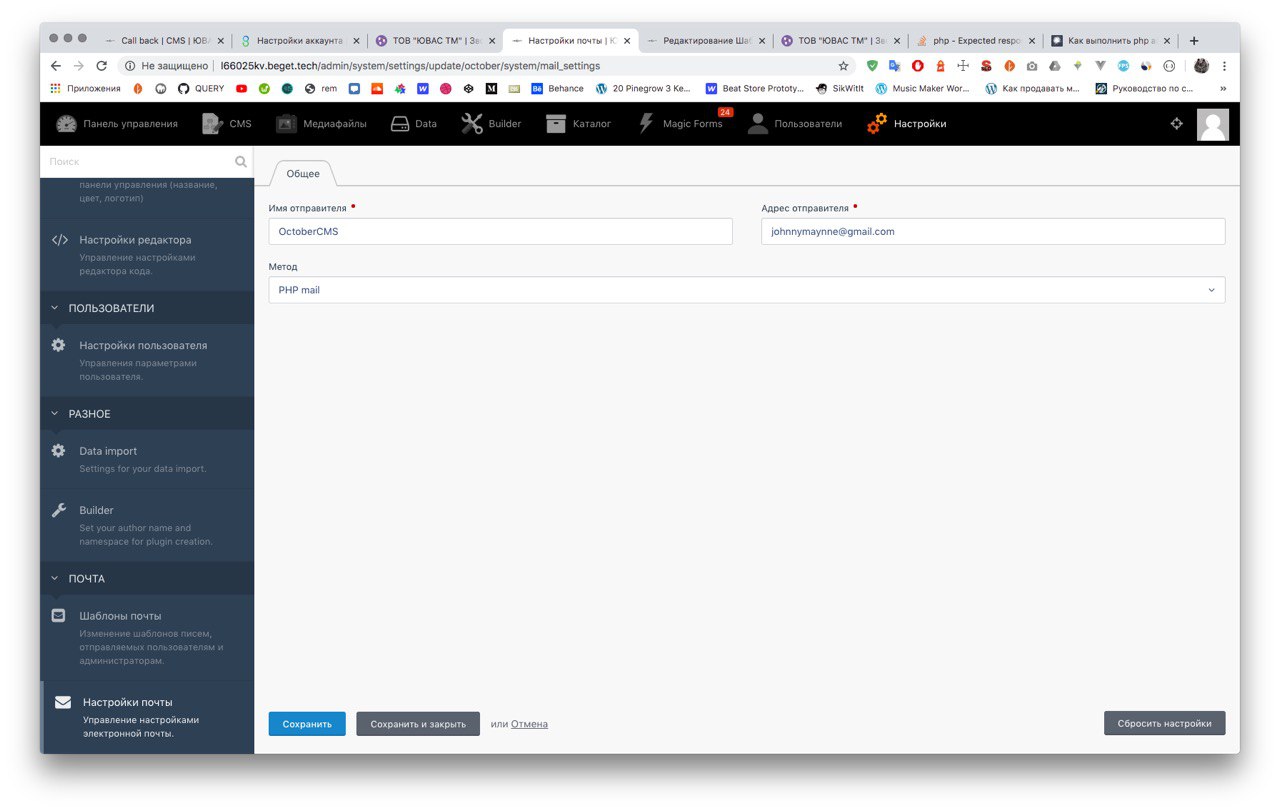1280x811 pixels.
Task: Open the Behance bookmark
Action: click(x=557, y=88)
